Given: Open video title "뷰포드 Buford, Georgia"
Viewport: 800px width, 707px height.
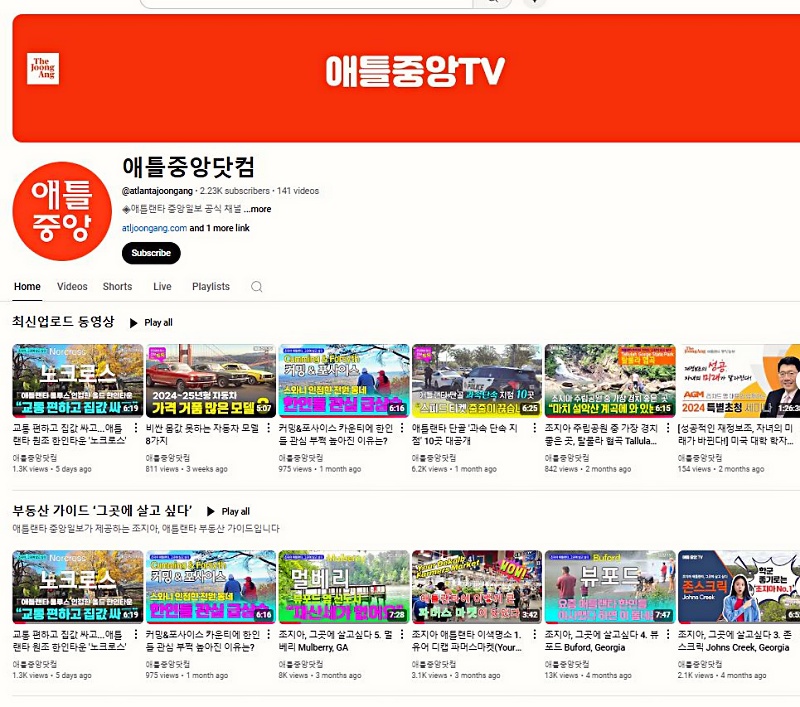Looking at the screenshot, I should click(x=602, y=641).
